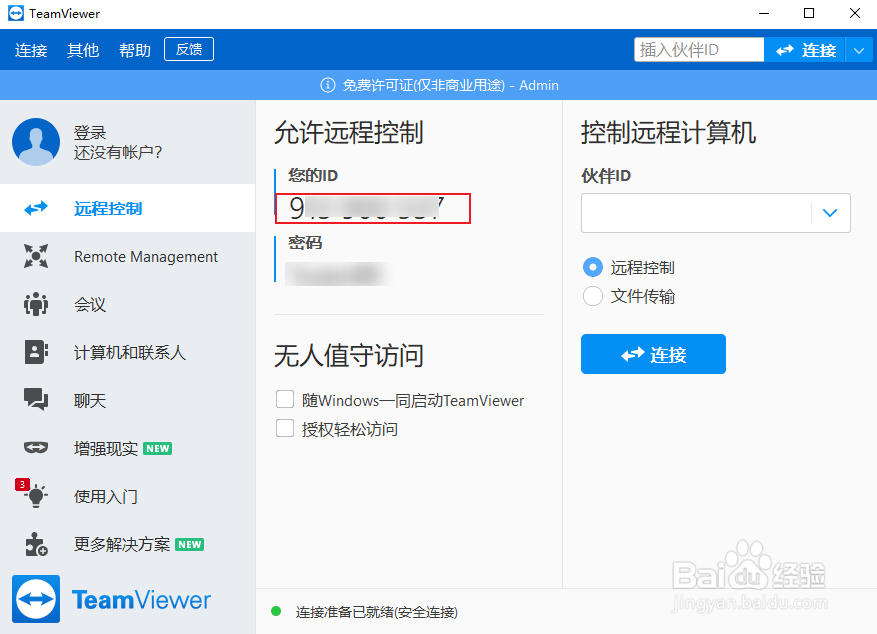Image resolution: width=877 pixels, height=634 pixels.
Task: Click the large blue 连接 button
Action: click(x=653, y=354)
